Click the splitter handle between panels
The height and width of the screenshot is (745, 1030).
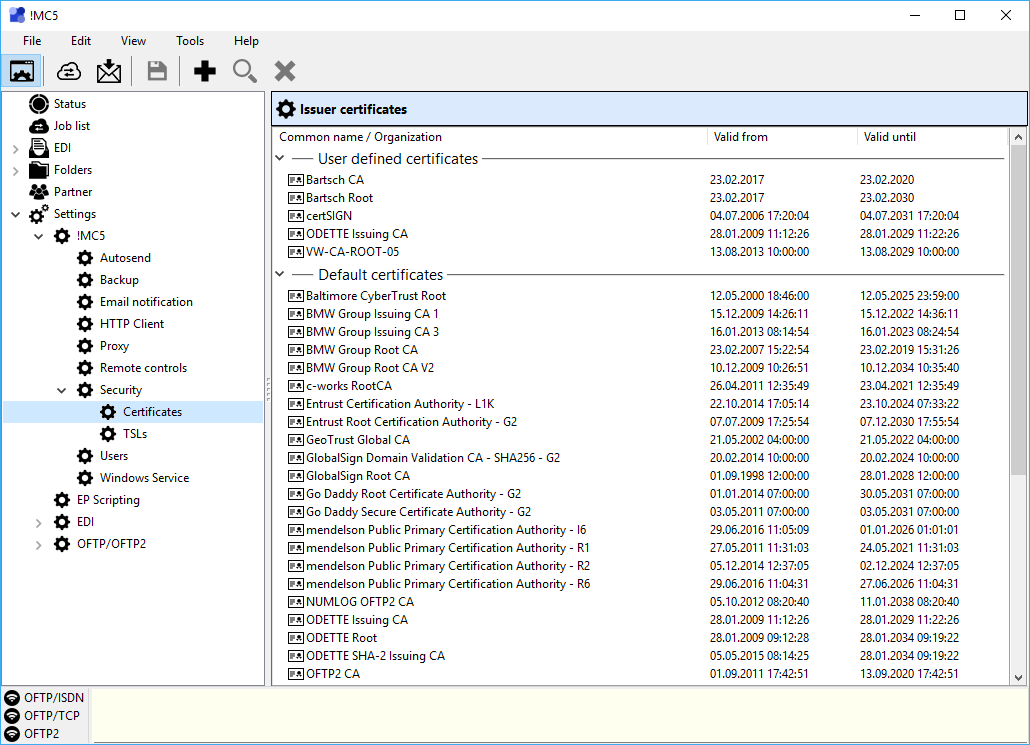pyautogui.click(x=268, y=389)
